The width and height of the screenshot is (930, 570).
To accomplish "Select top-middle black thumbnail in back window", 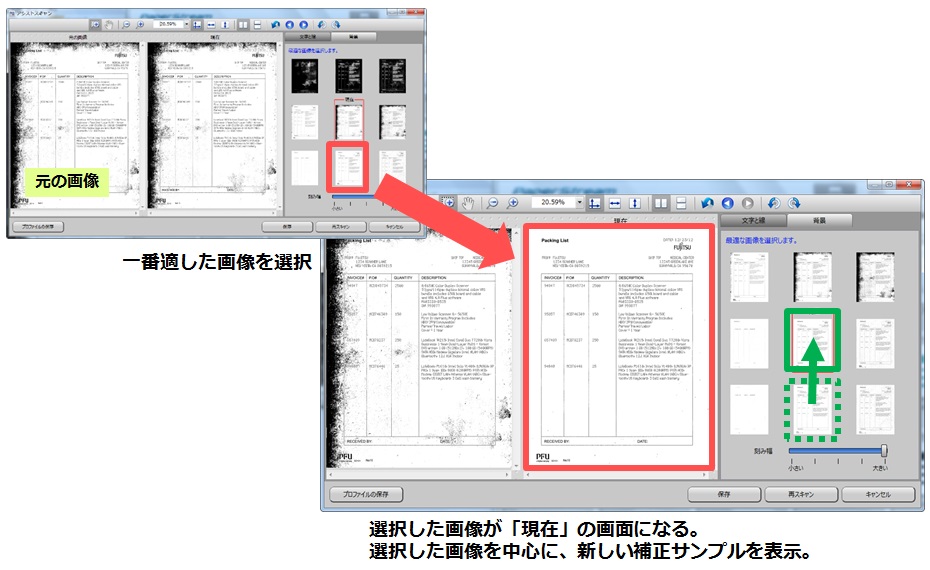I will 349,75.
